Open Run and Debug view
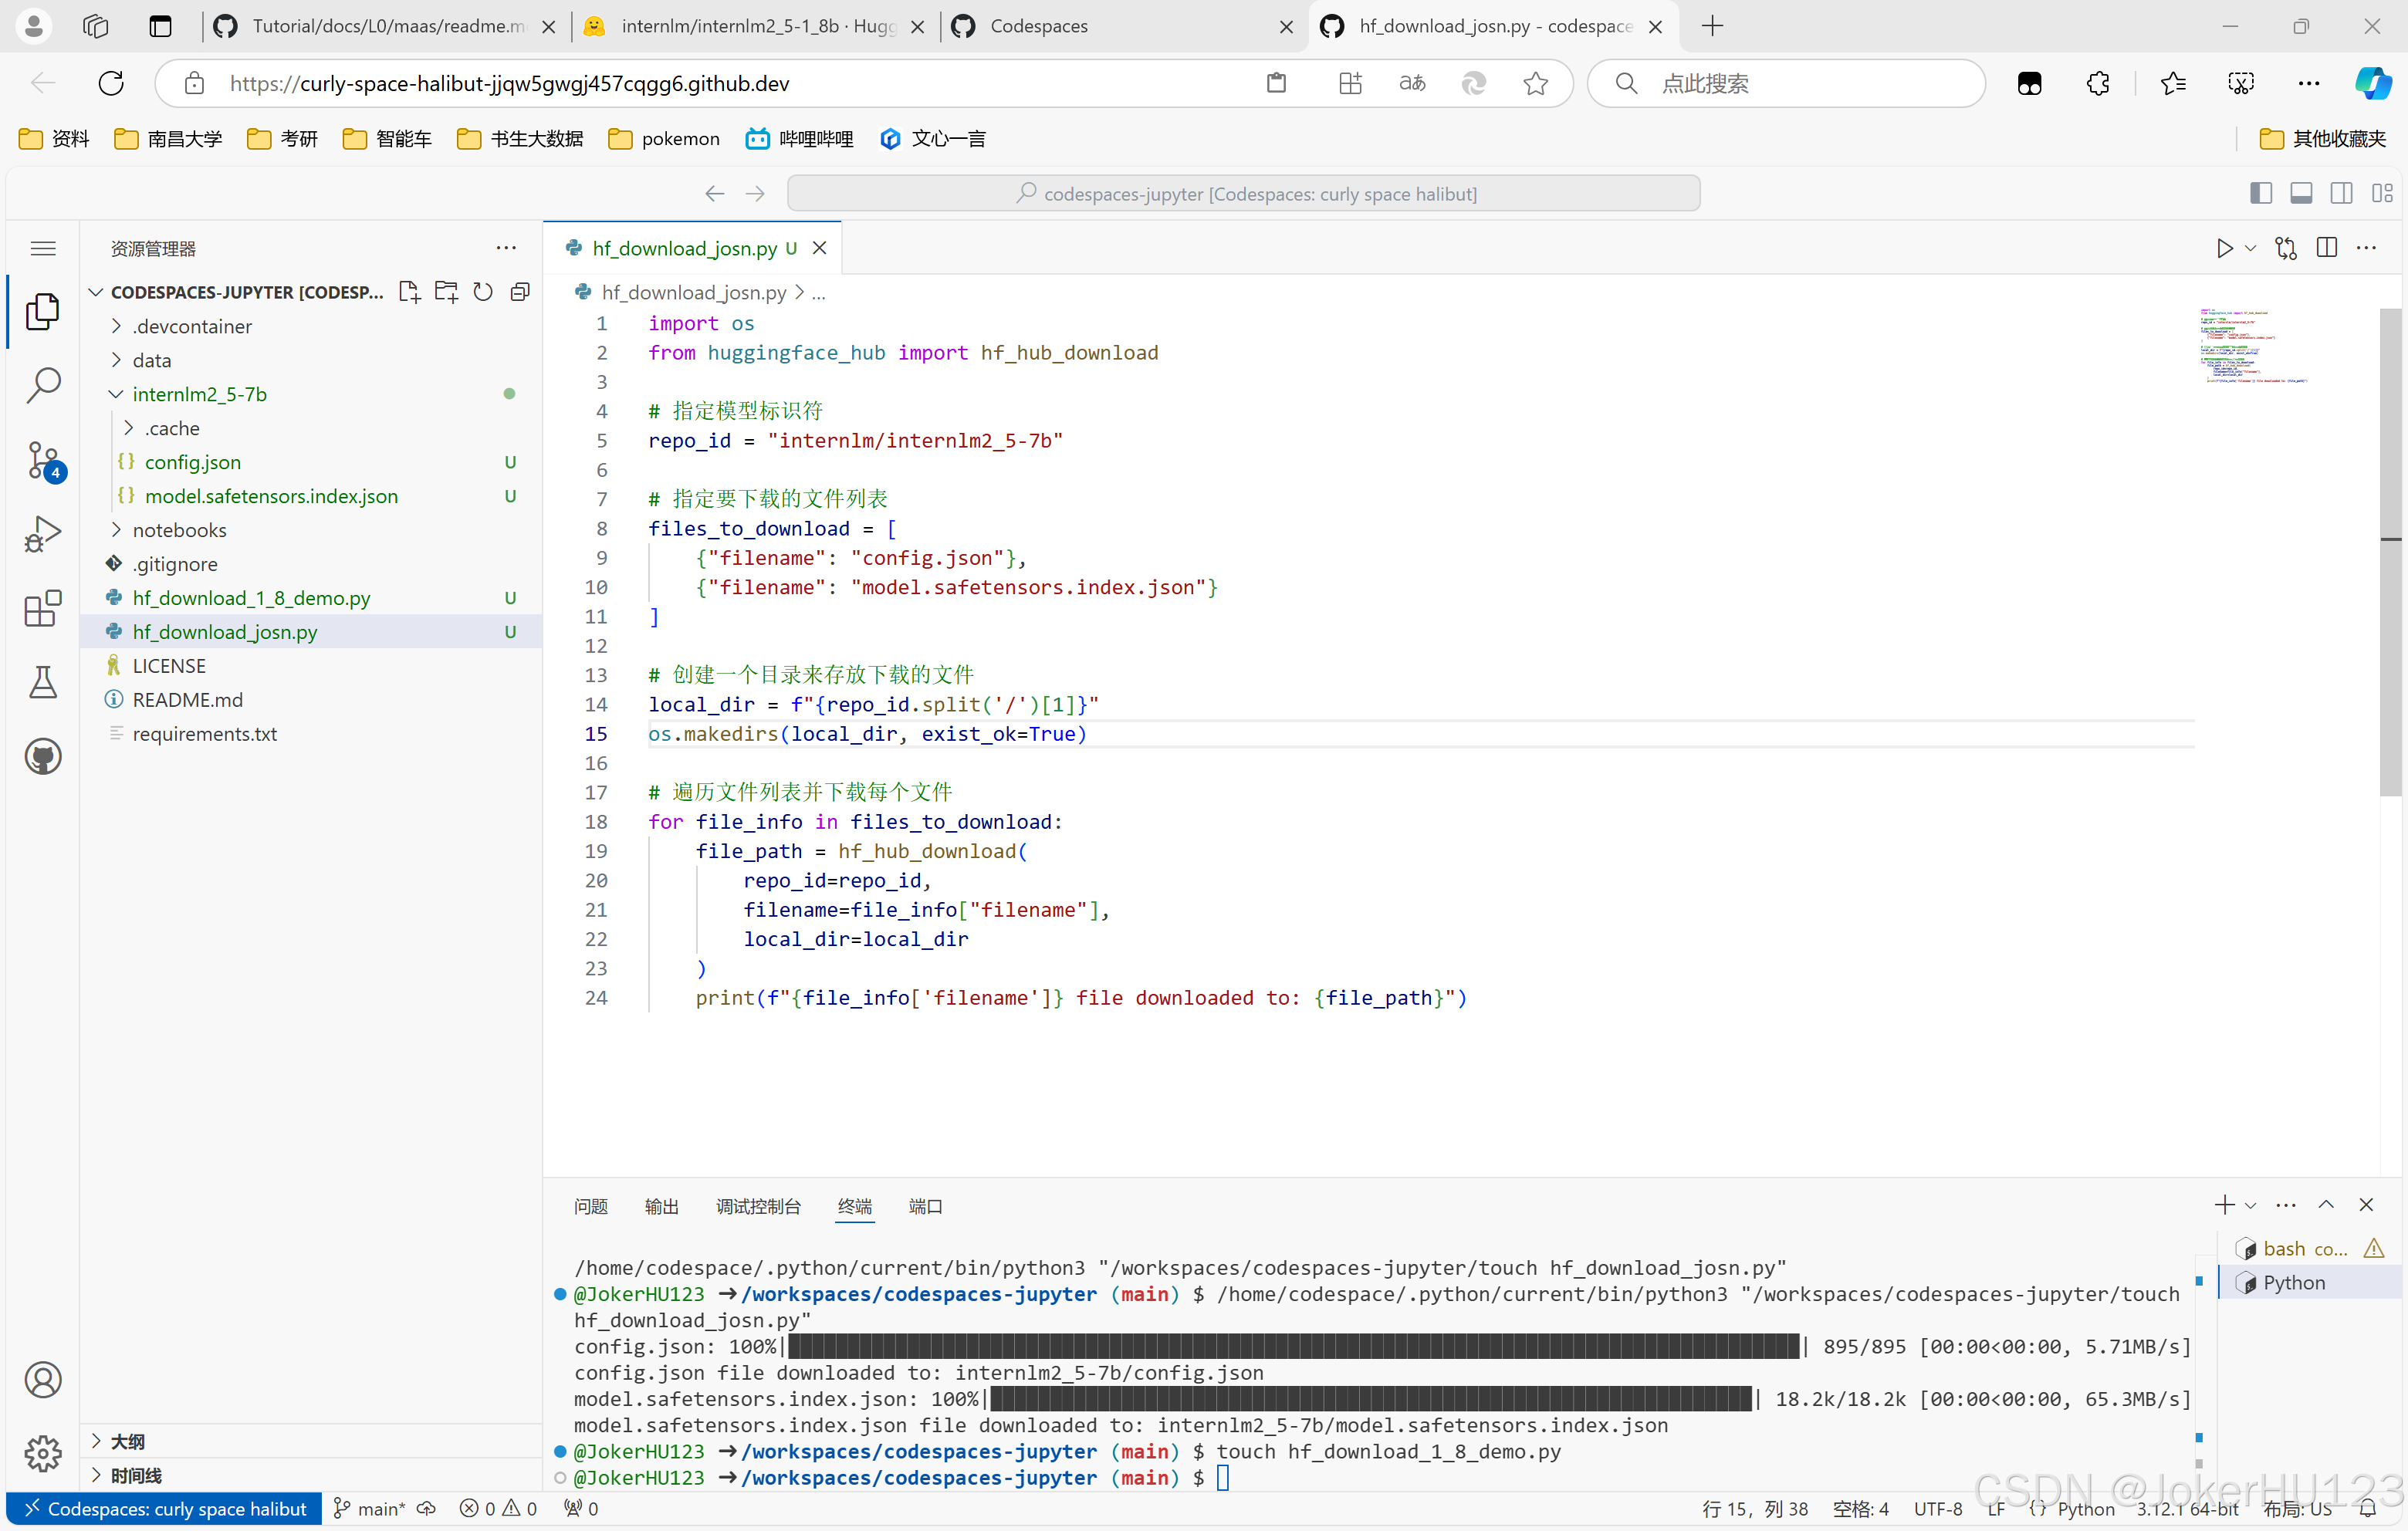 (x=43, y=533)
